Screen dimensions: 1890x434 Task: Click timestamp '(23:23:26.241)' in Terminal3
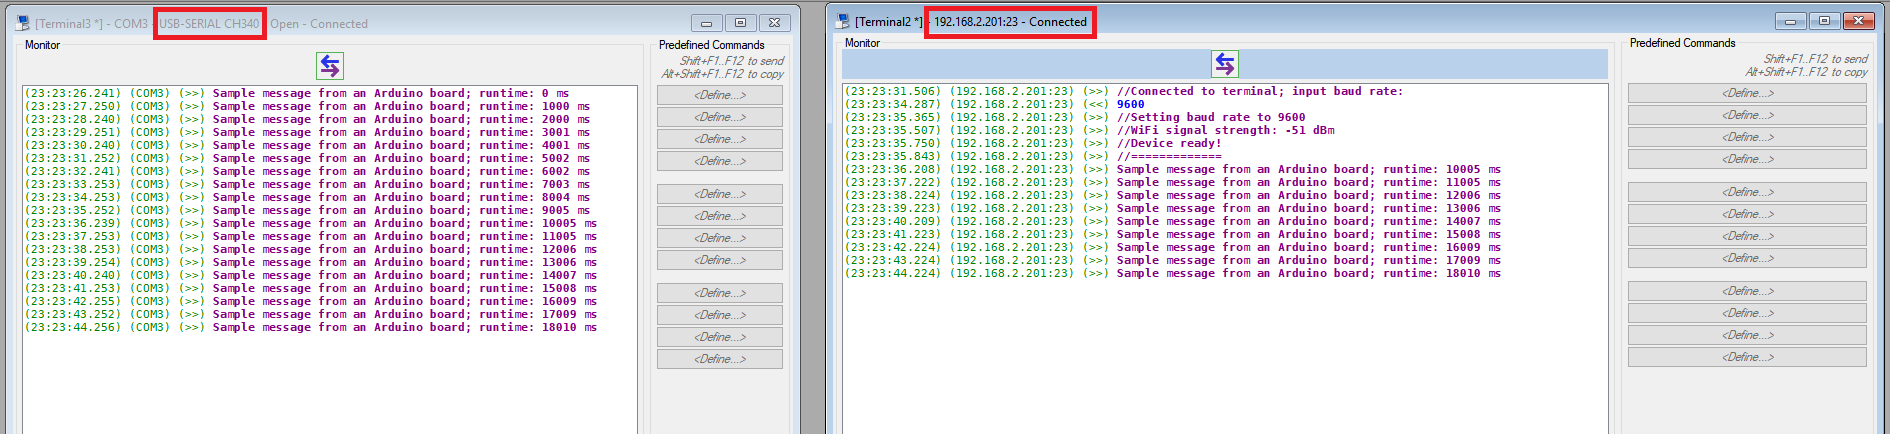72,93
